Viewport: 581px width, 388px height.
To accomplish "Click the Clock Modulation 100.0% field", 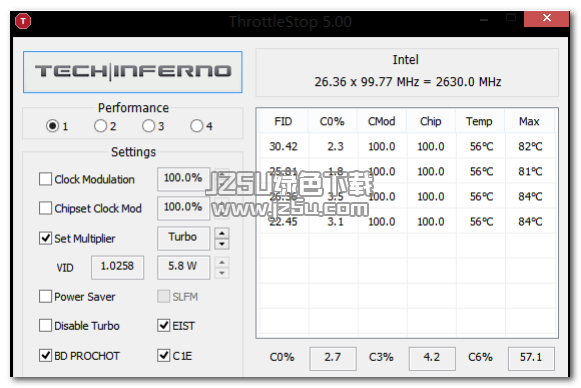I will (x=183, y=179).
